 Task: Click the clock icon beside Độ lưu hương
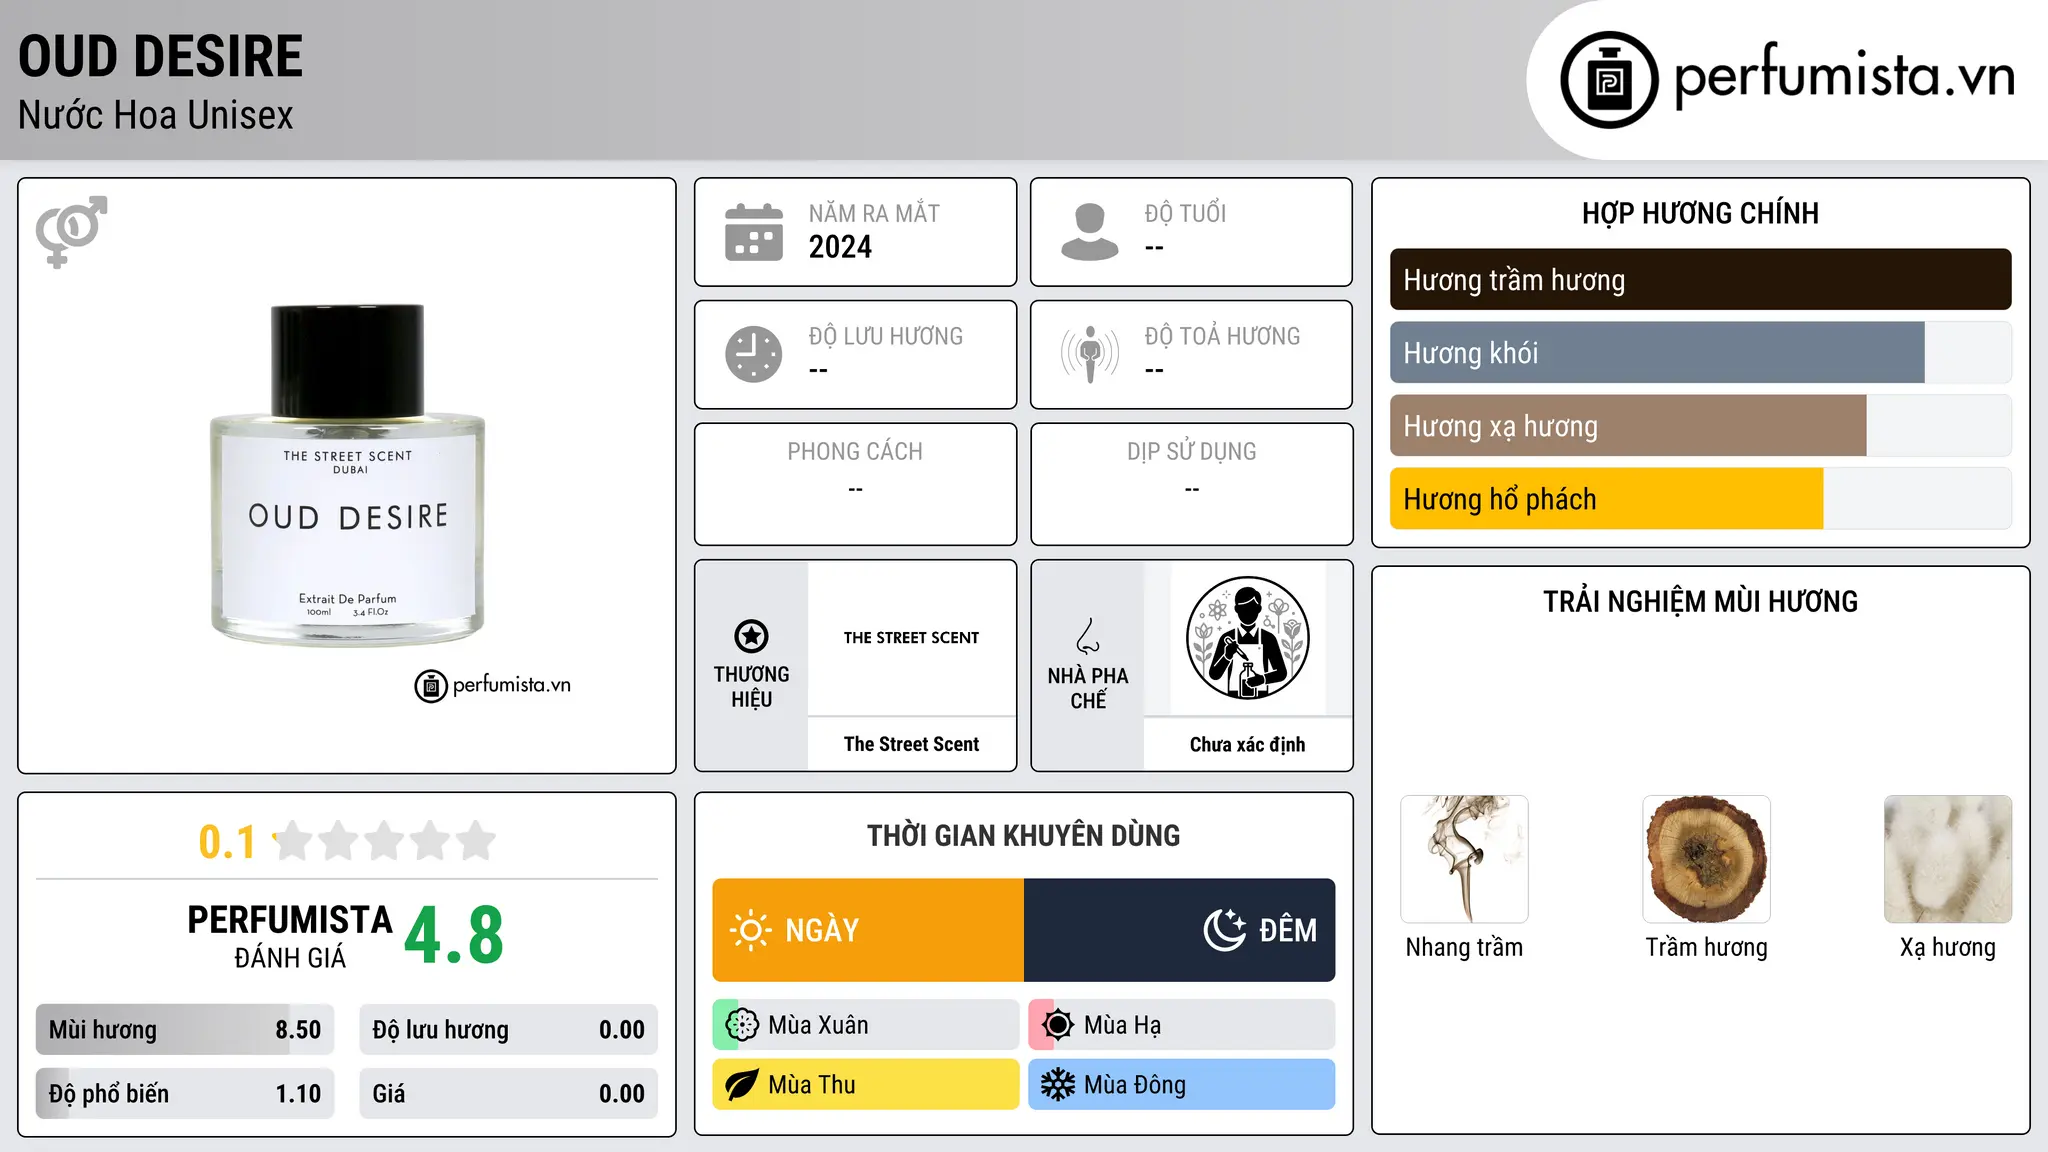pos(754,354)
